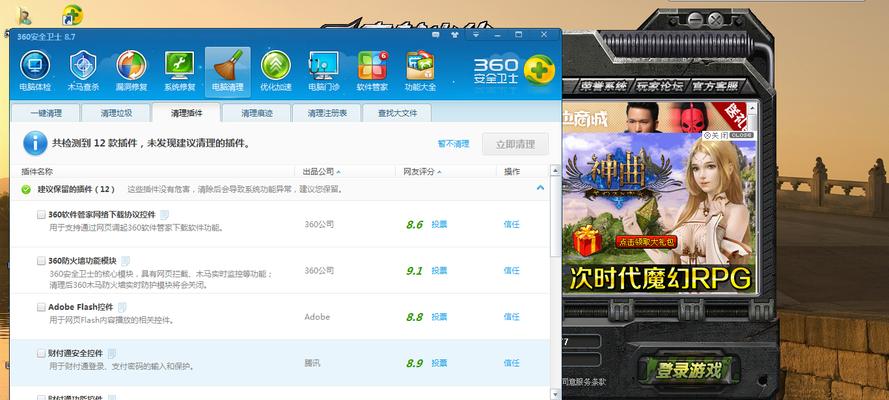Open details note icon for 360软件管家网络下载协议控件

[164, 215]
